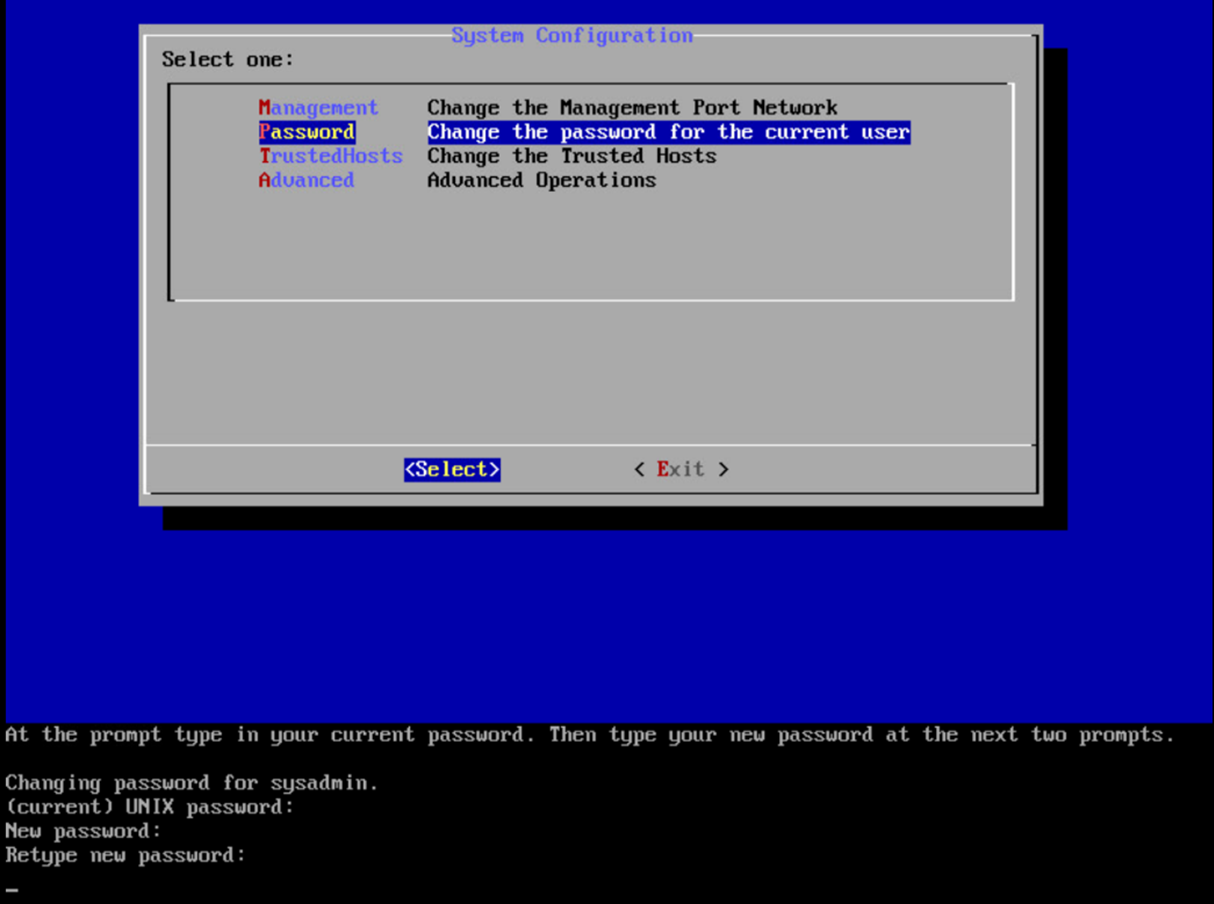Viewport: 1214px width, 904px height.
Task: Click the blinking terminal cursor at bottom
Action: click(x=12, y=888)
